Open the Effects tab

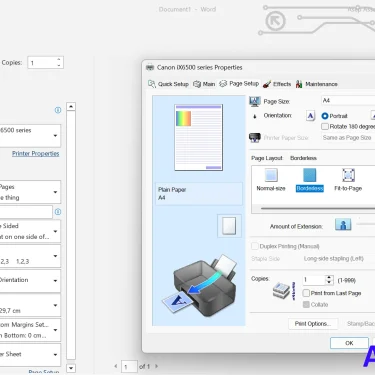[x=277, y=84]
